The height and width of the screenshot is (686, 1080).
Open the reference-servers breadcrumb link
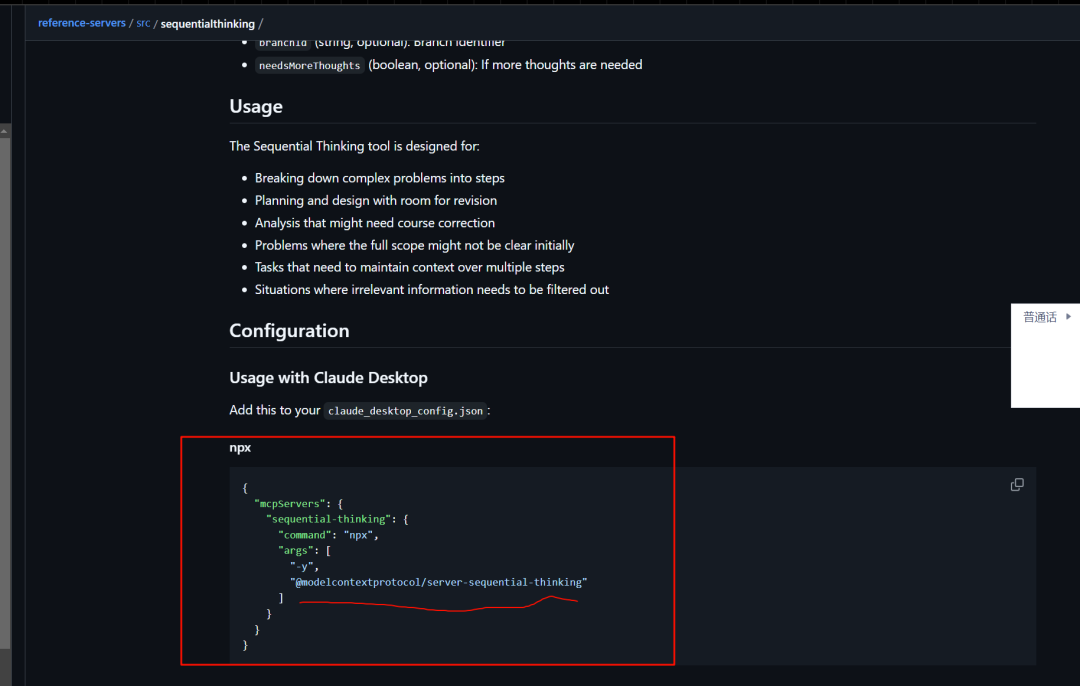pos(82,23)
